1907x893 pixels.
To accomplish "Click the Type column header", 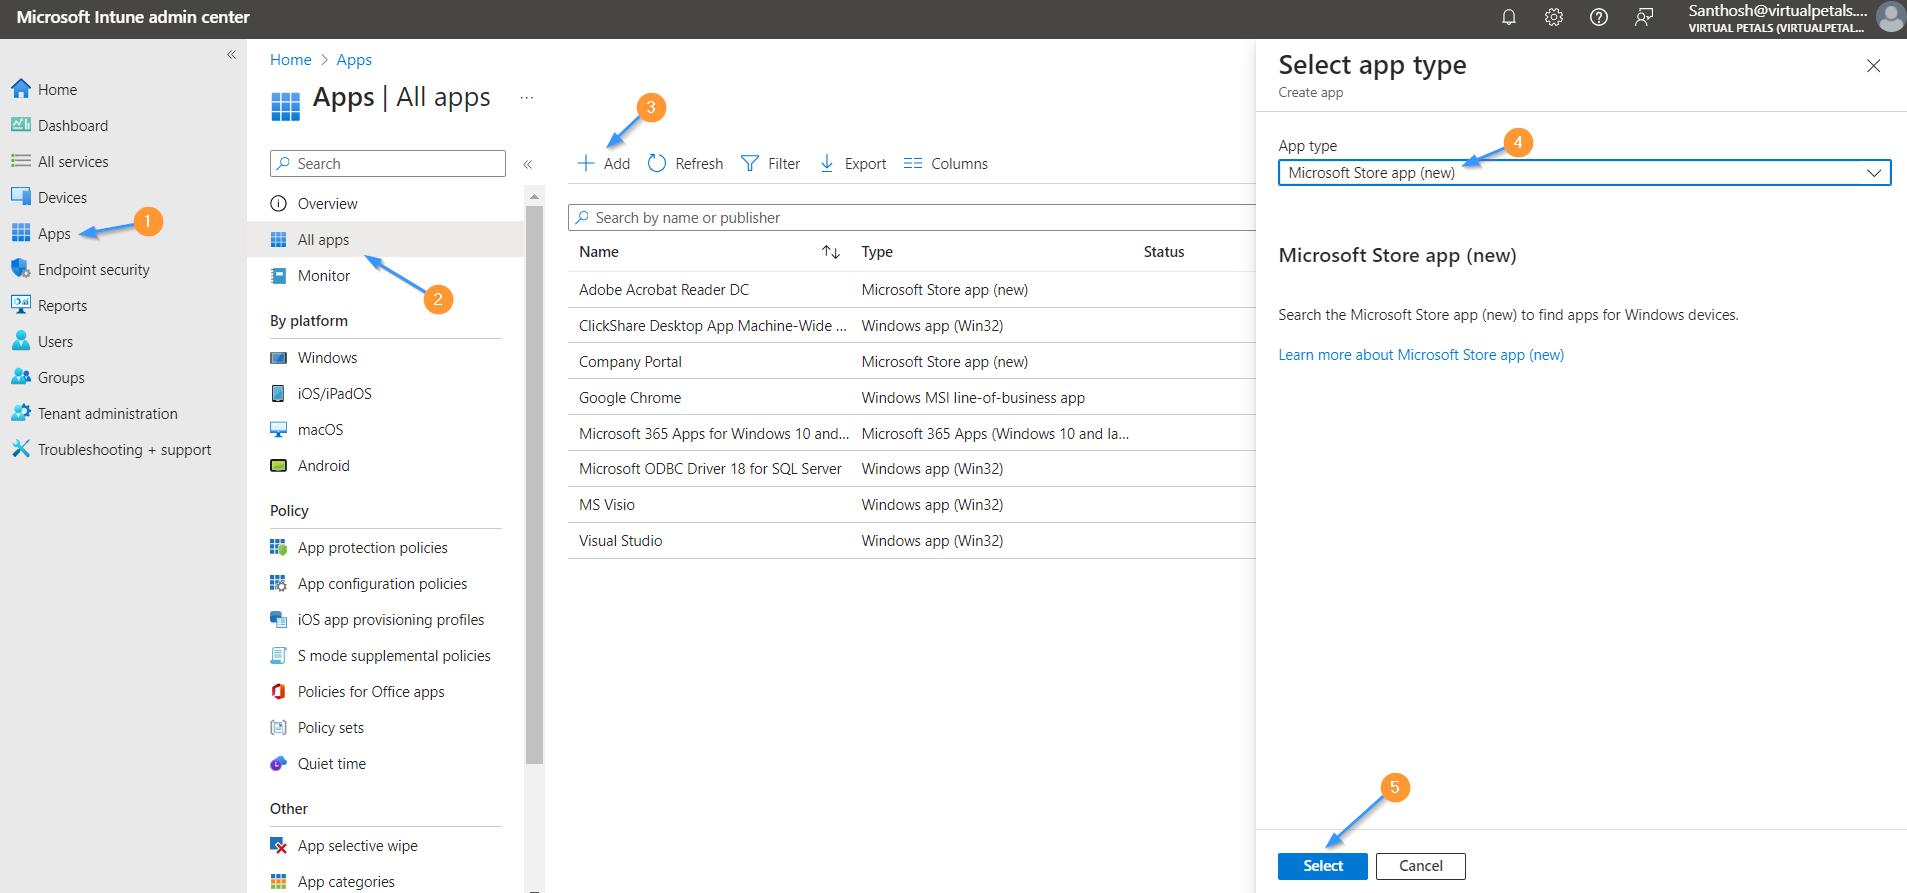I will [877, 252].
